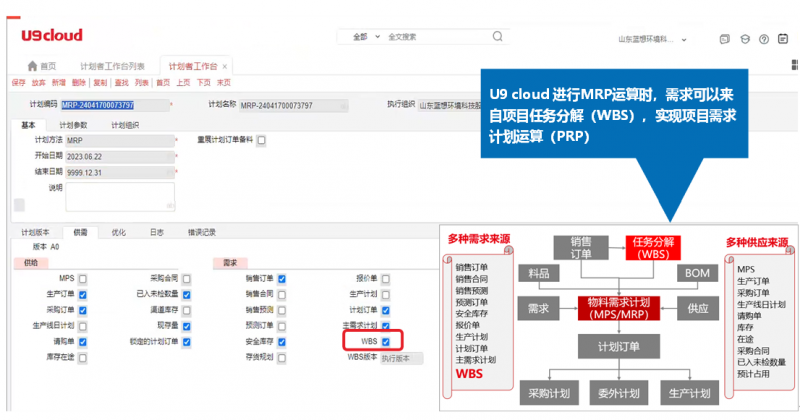Click the 说明 text area
Viewport: 800px width, 420px height.
pyautogui.click(x=120, y=196)
